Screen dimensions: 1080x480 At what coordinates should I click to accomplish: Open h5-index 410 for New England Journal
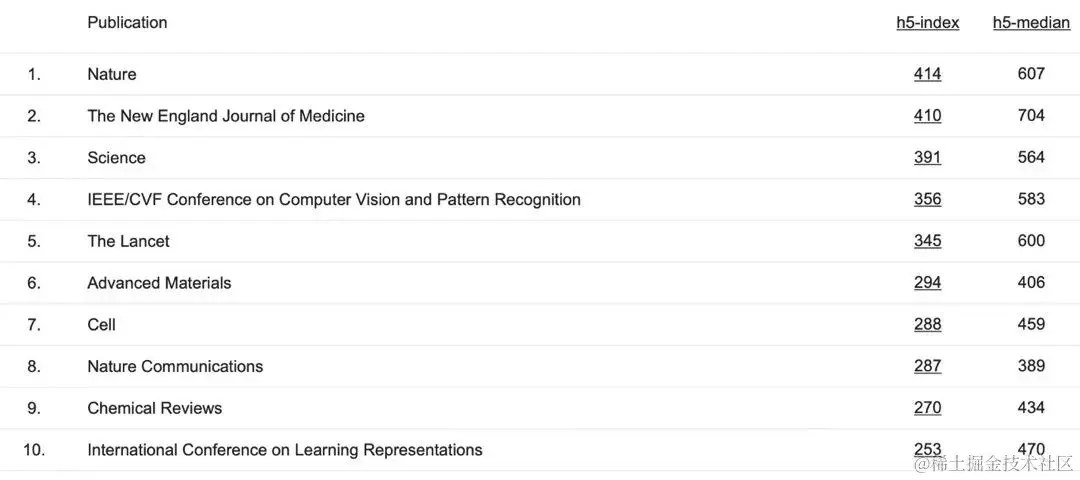(927, 116)
